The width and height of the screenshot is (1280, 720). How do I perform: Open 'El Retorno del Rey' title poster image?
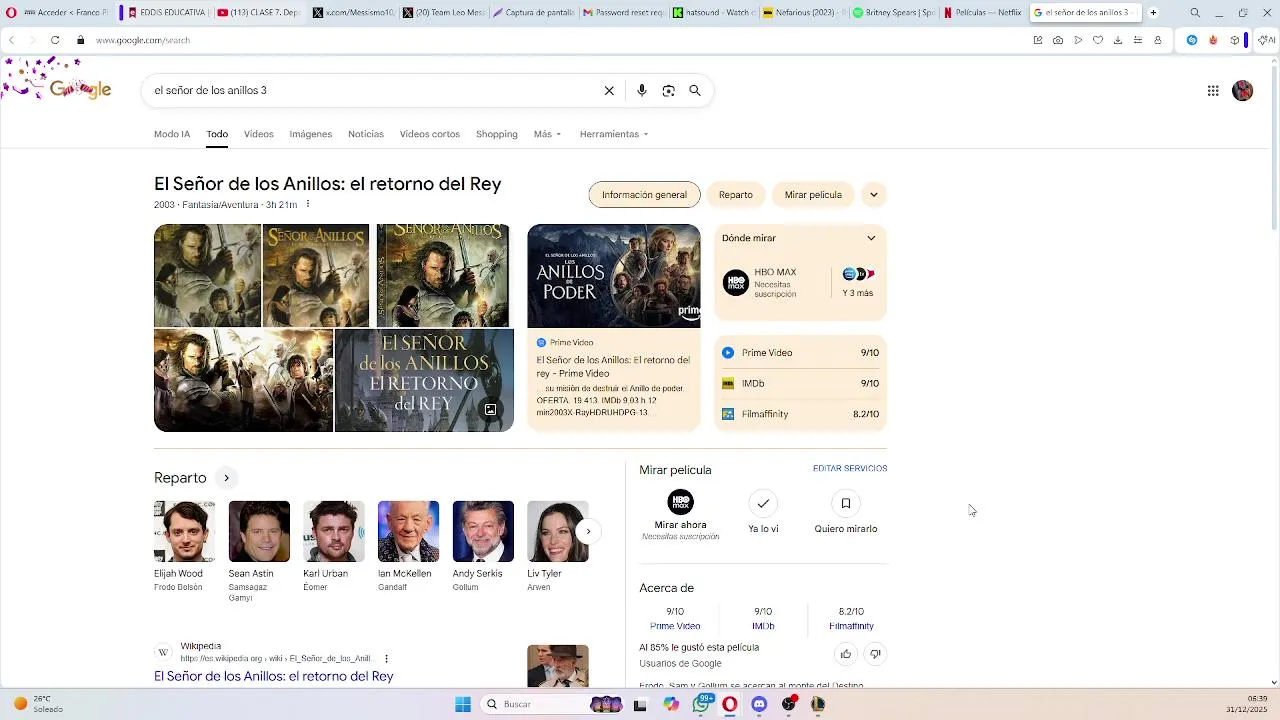click(424, 380)
